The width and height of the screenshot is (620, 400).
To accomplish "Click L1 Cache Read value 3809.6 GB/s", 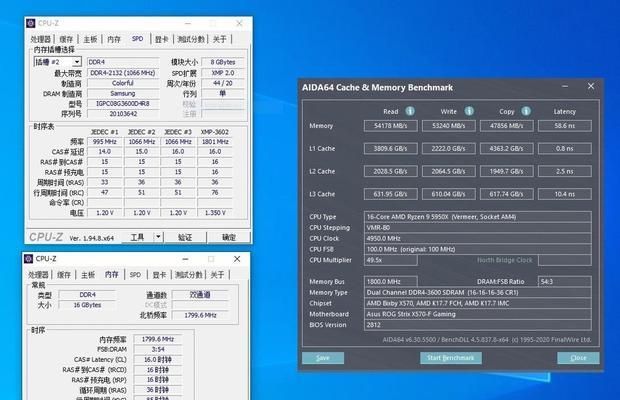I will (391, 149).
